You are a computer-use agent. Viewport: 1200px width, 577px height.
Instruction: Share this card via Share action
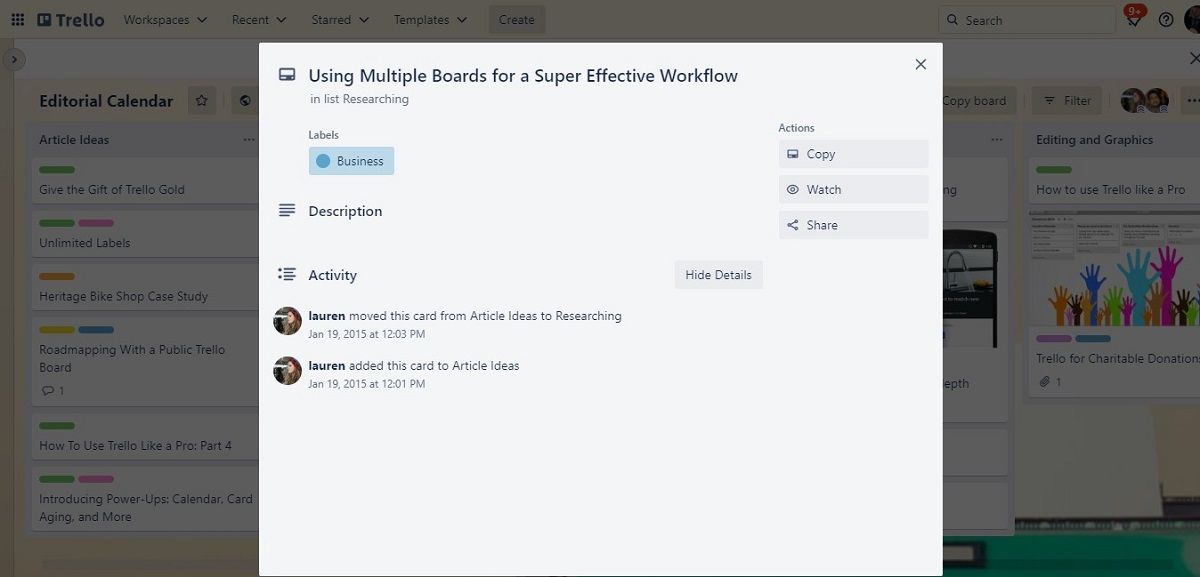tap(853, 225)
